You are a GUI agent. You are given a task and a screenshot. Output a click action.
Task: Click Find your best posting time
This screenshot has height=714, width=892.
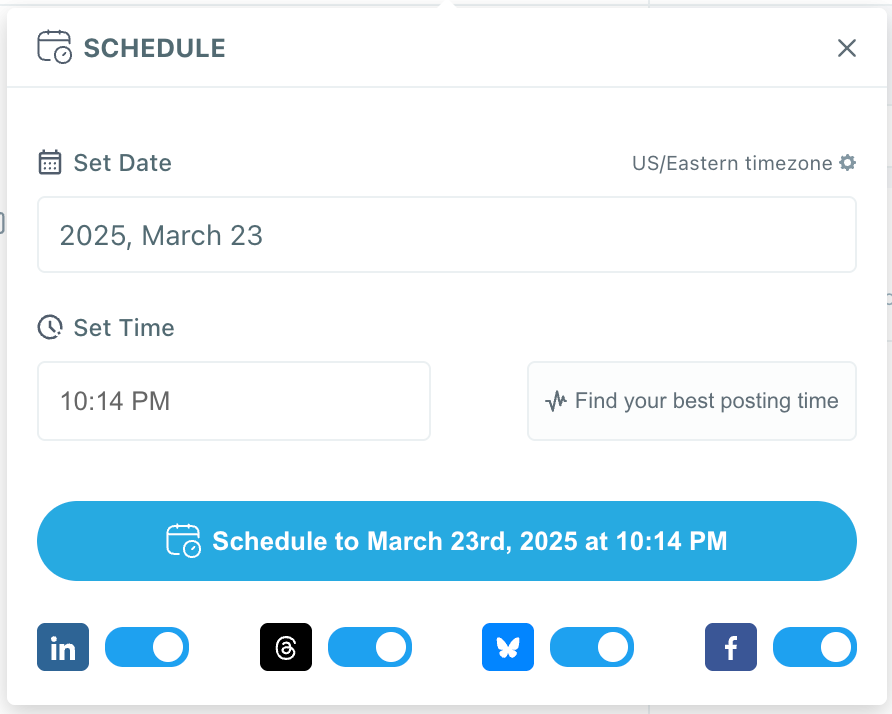(x=691, y=400)
